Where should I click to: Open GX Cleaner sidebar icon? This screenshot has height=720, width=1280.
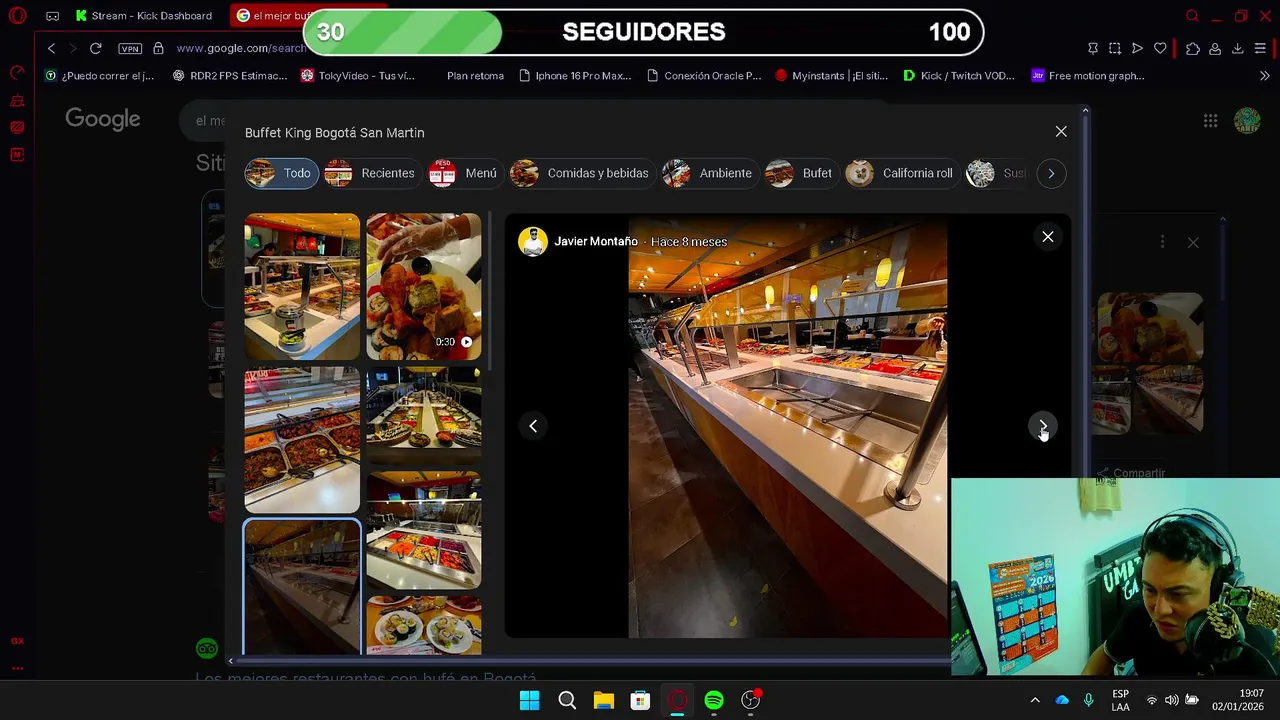[17, 100]
